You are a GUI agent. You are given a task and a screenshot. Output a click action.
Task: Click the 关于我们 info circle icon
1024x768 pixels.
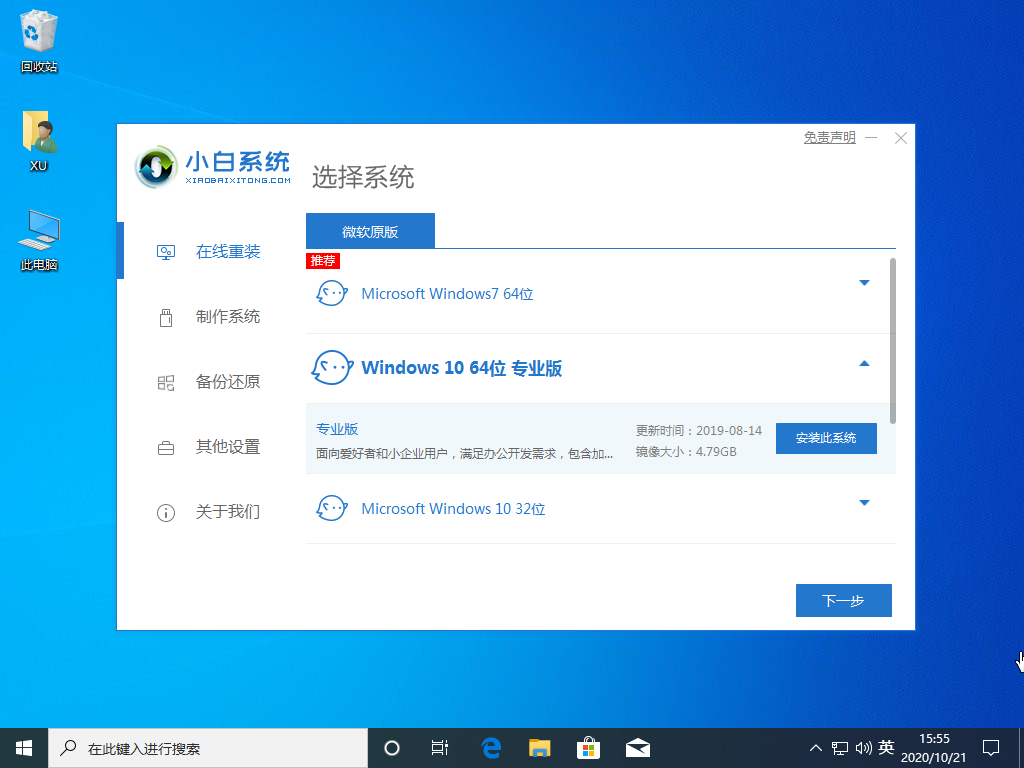(166, 513)
